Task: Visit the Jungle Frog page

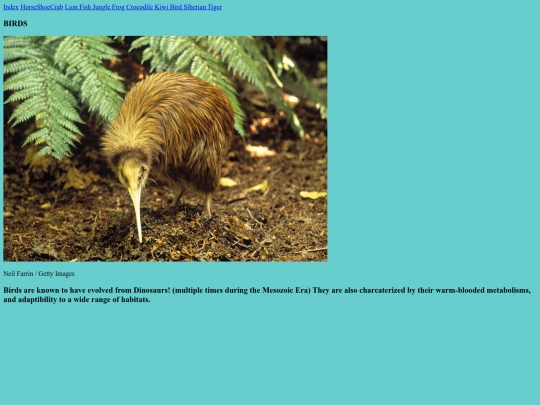Action: coord(108,7)
